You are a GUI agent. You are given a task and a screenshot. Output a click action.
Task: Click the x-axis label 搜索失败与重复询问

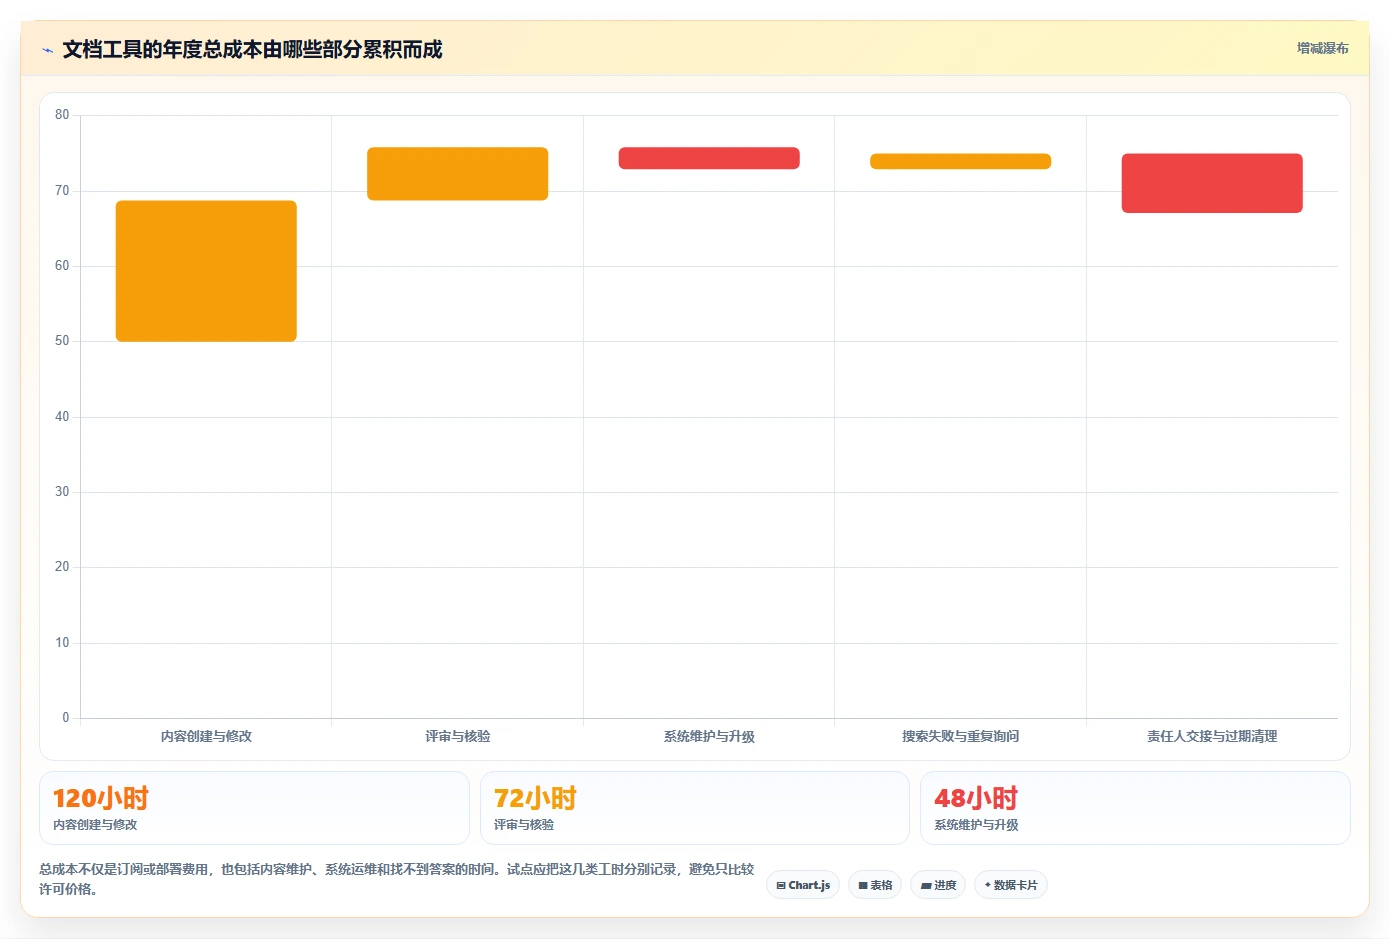960,736
